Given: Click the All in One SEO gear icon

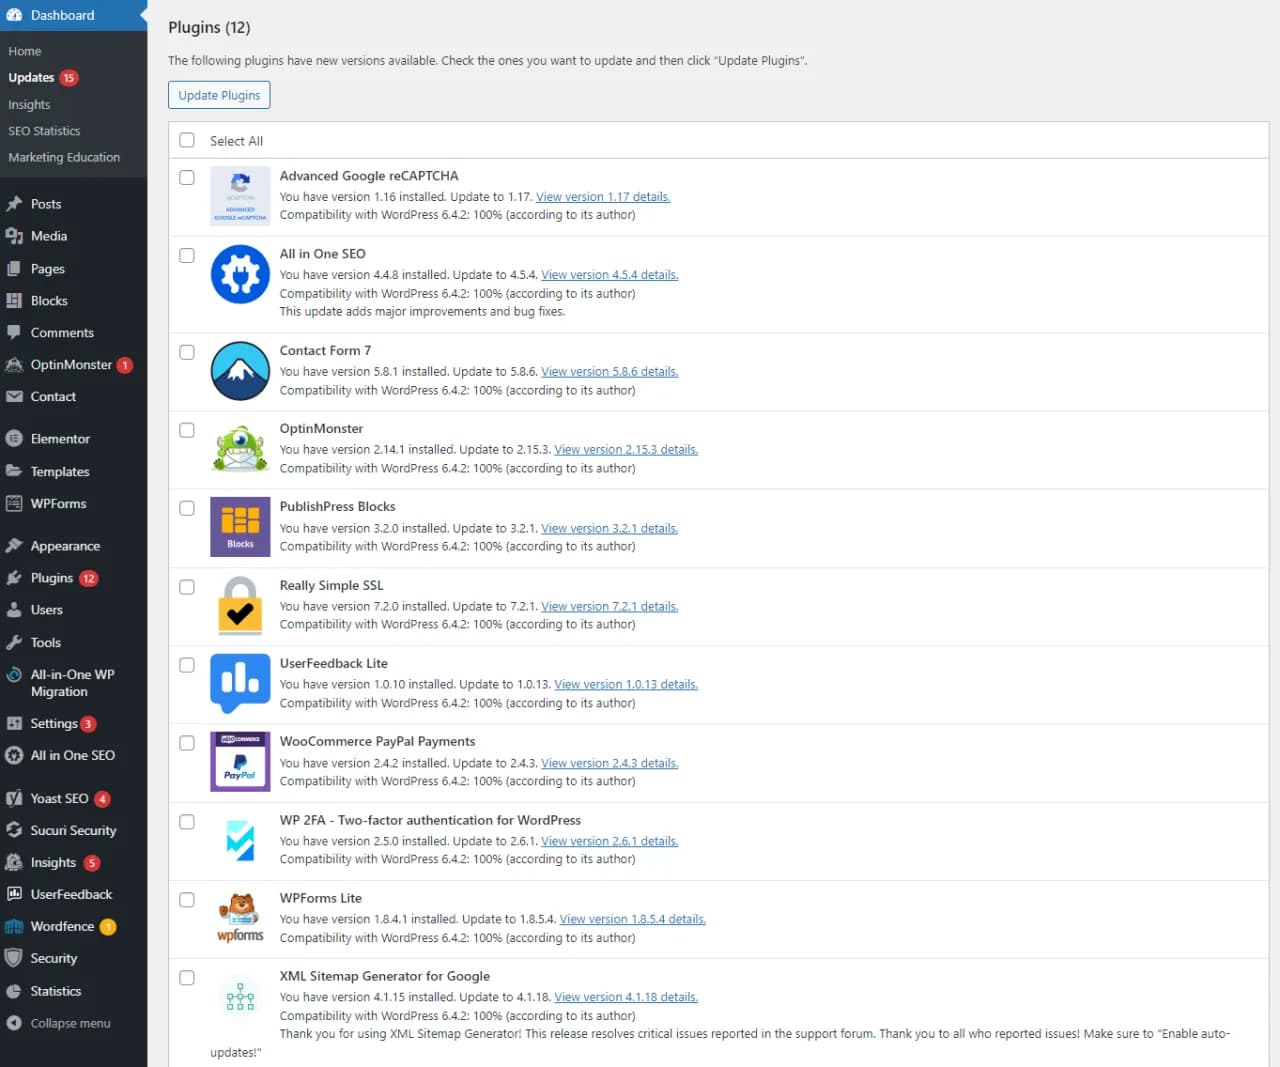Looking at the screenshot, I should pyautogui.click(x=240, y=274).
